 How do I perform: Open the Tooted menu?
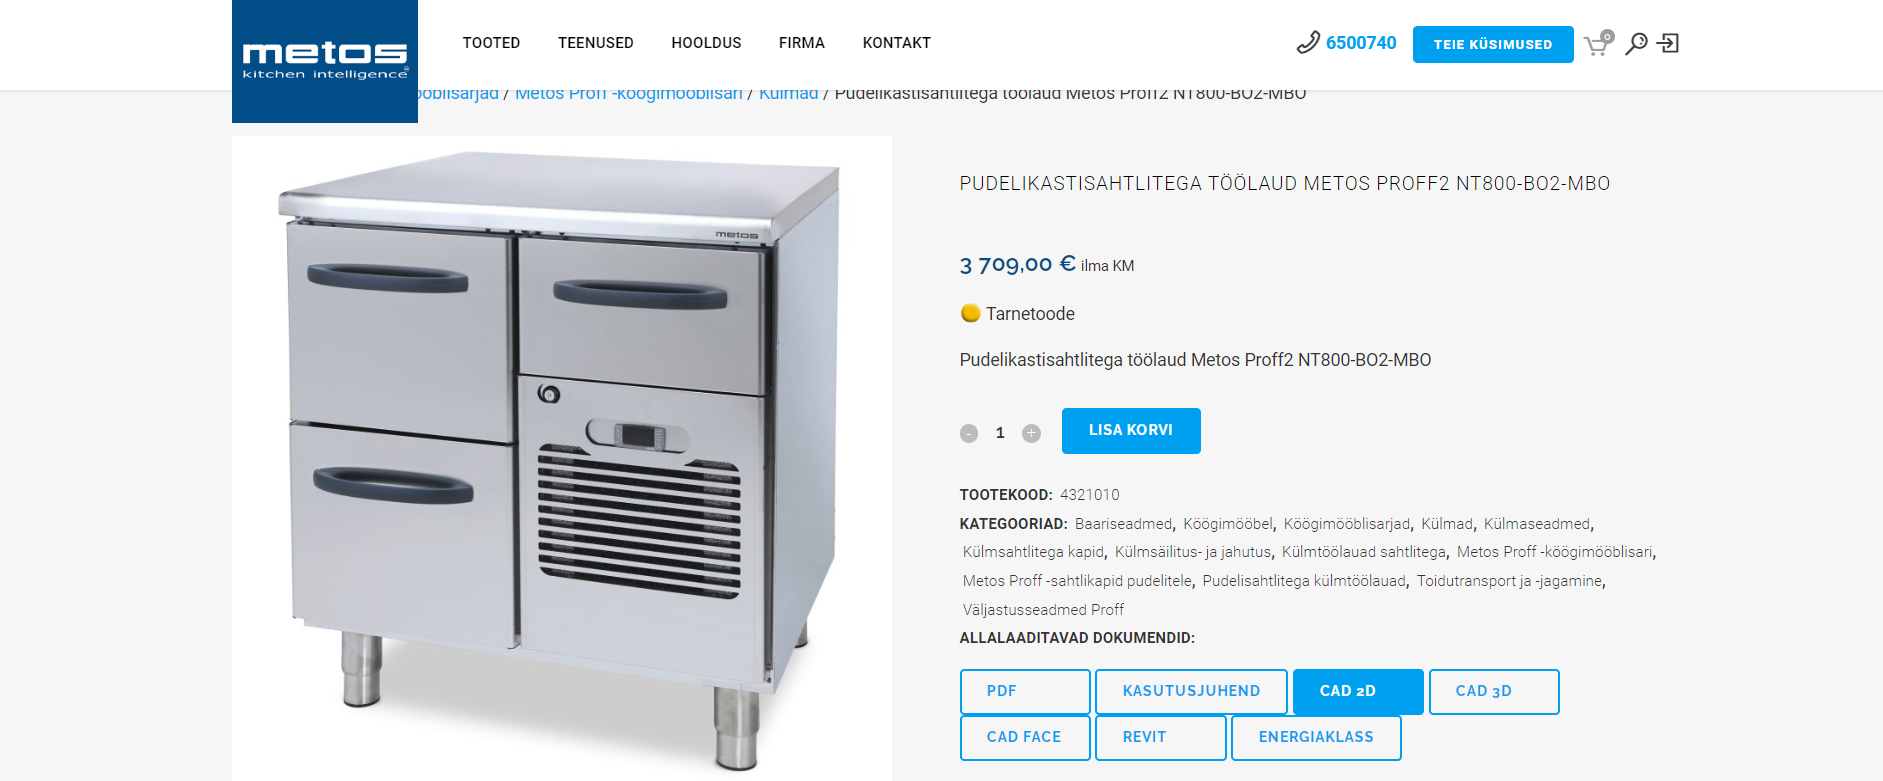491,43
